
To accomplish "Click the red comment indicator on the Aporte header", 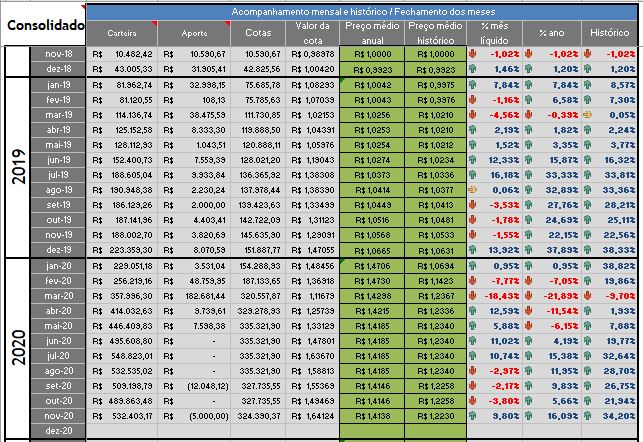I will 228,23.
